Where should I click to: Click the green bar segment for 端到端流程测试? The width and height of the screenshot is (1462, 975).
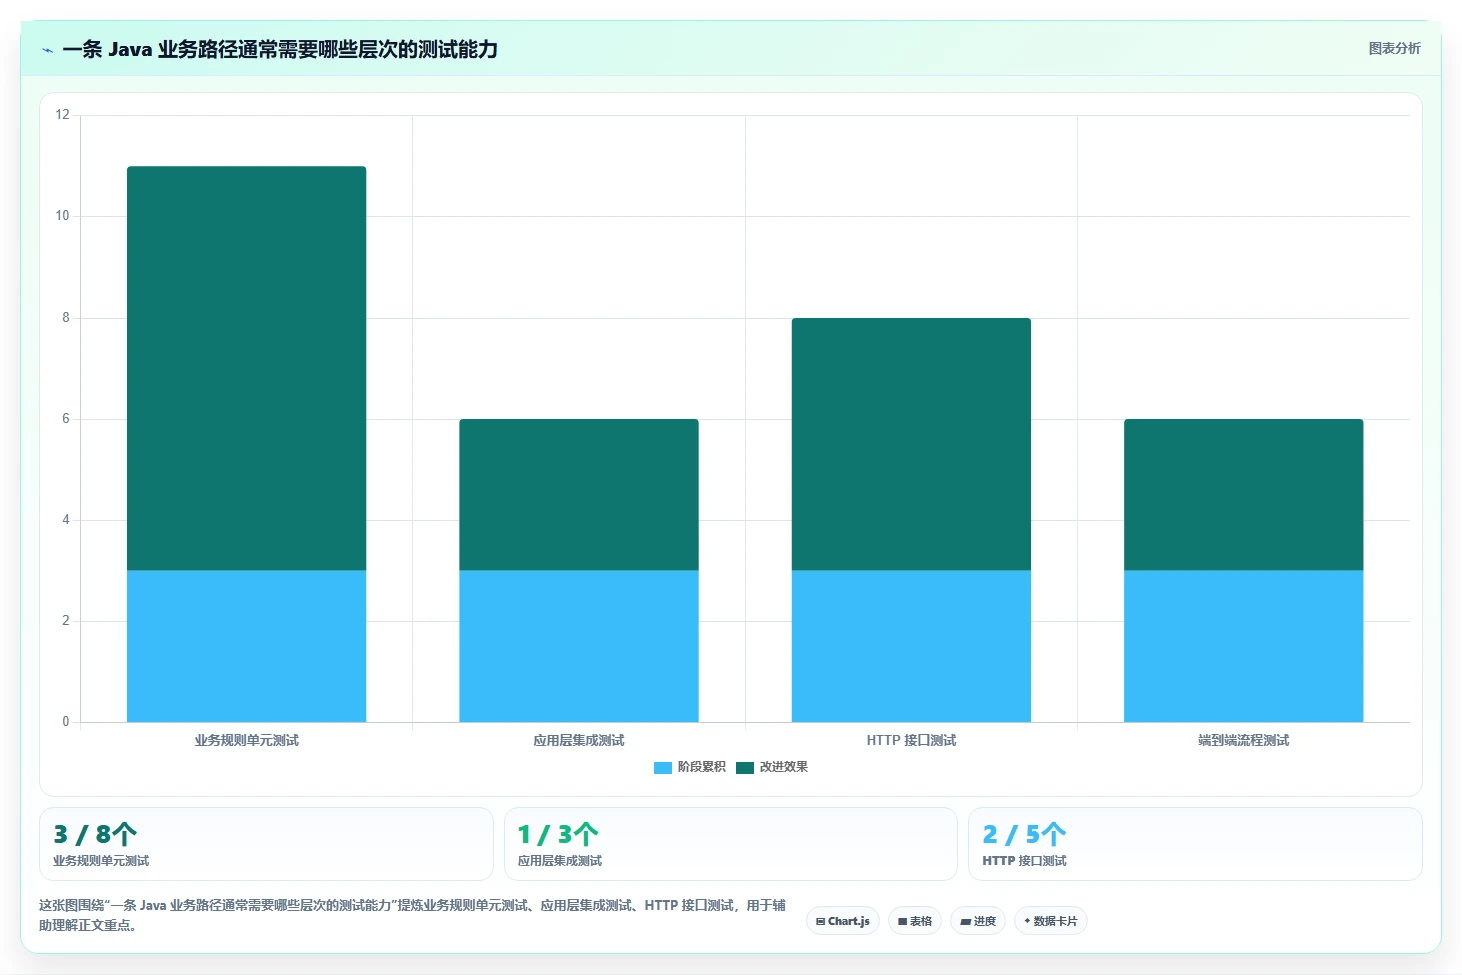point(1243,495)
